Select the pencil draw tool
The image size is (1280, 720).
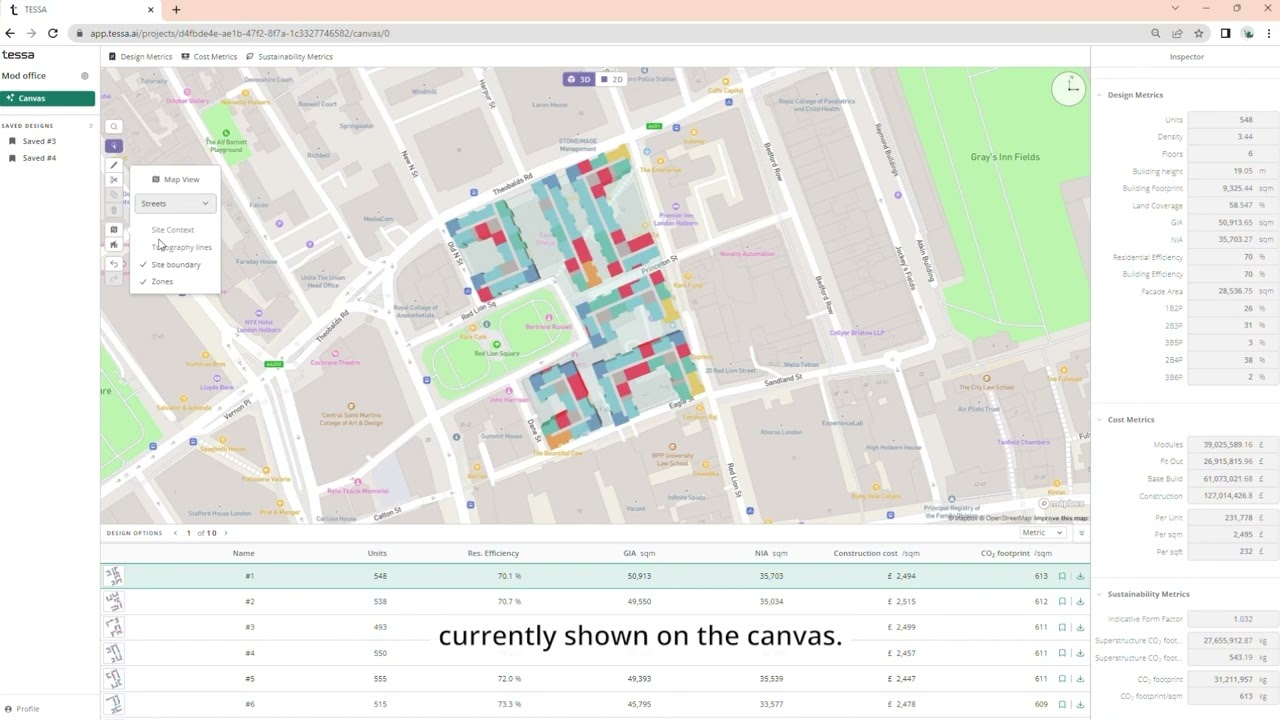(x=114, y=164)
